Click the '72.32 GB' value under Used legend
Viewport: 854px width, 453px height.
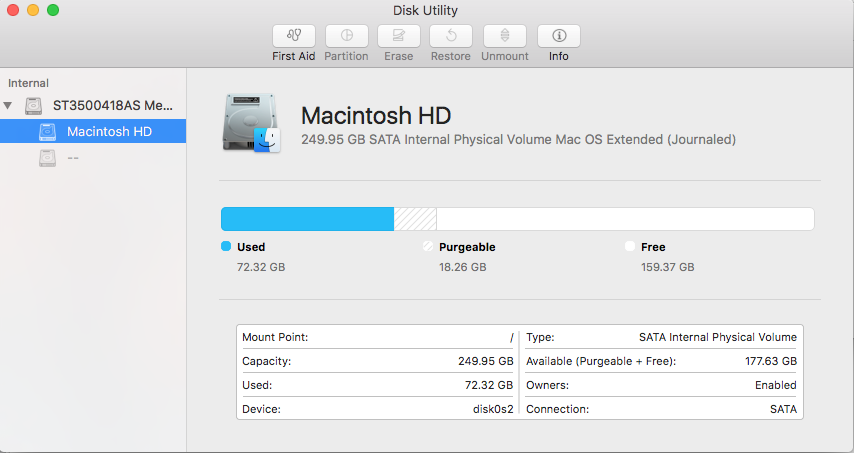(x=261, y=267)
